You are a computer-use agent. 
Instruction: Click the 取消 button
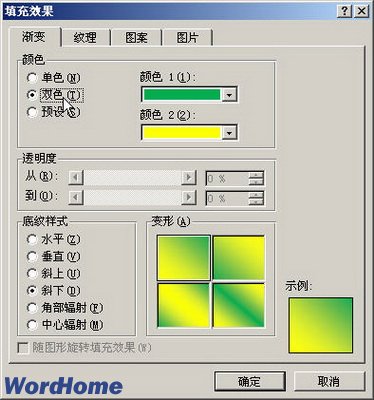[x=329, y=382]
